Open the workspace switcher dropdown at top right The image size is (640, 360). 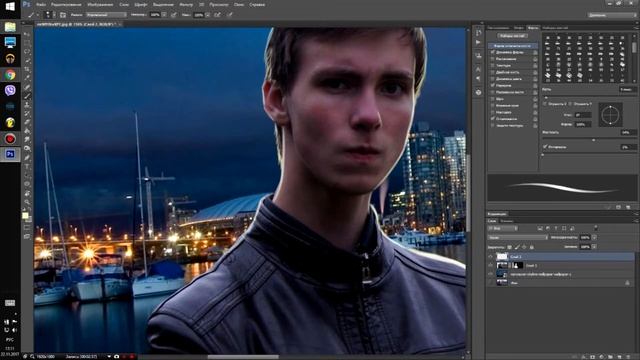pos(612,15)
